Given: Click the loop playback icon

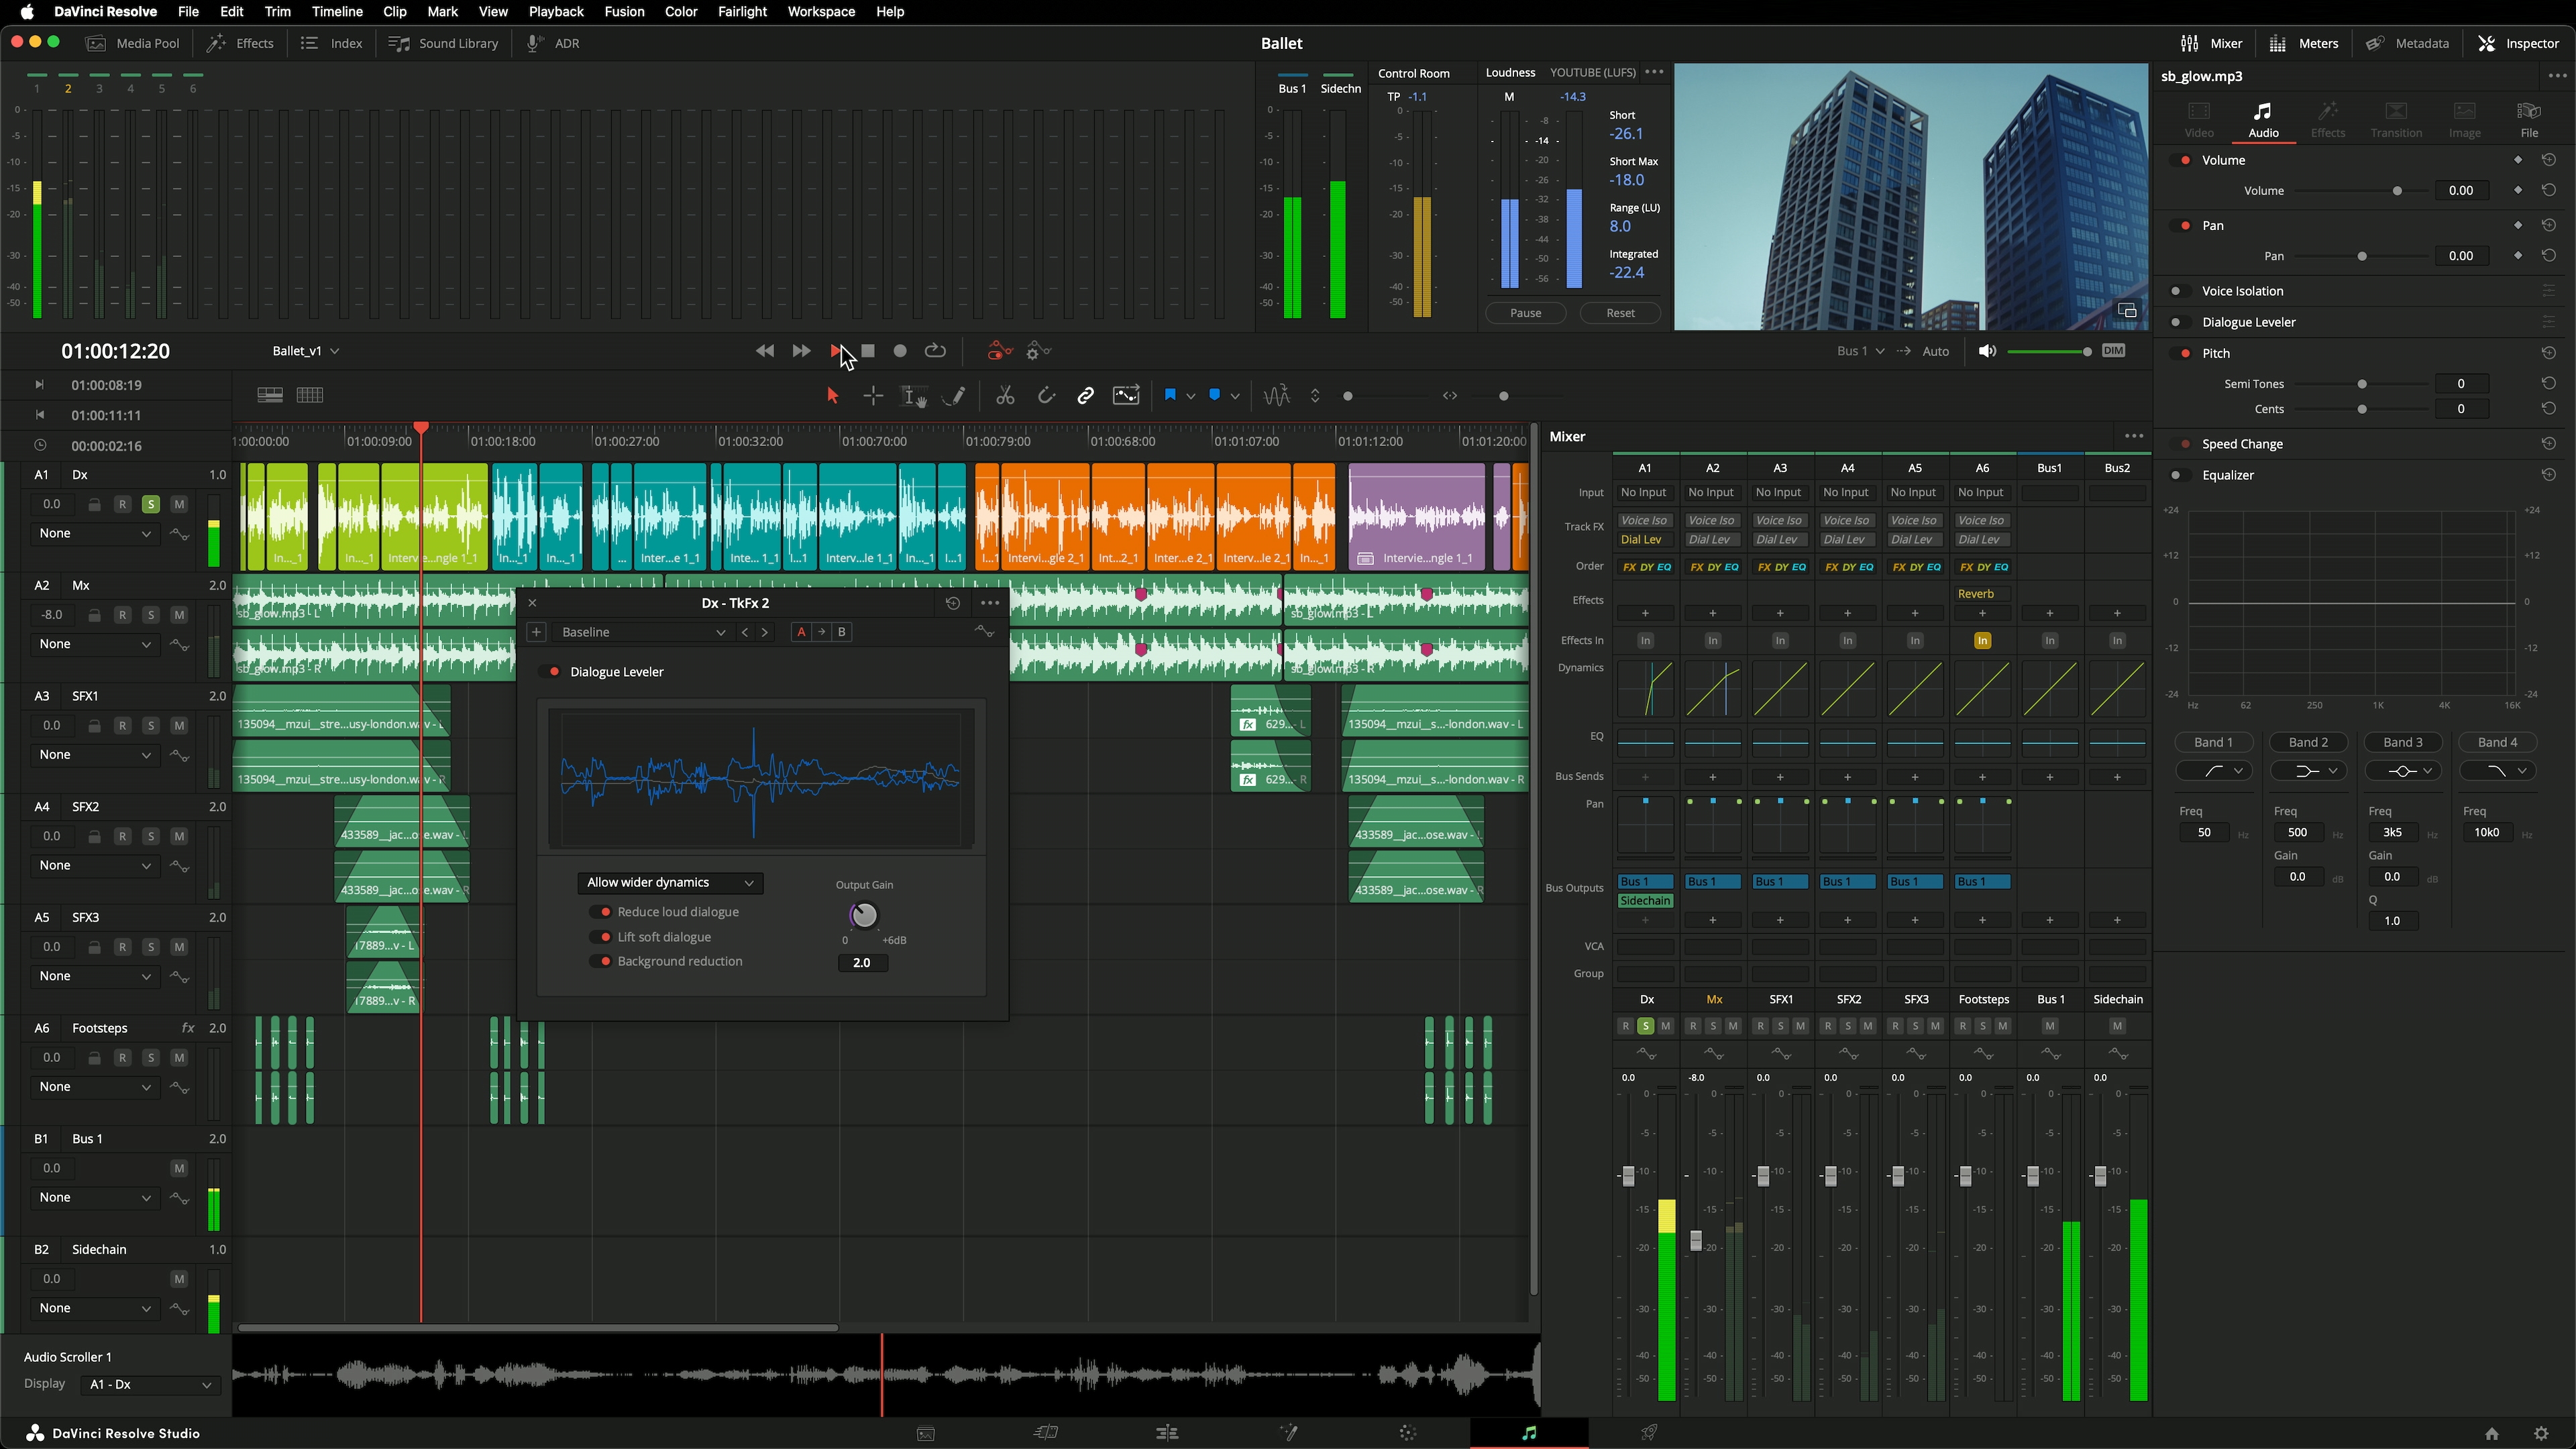Looking at the screenshot, I should coord(935,351).
